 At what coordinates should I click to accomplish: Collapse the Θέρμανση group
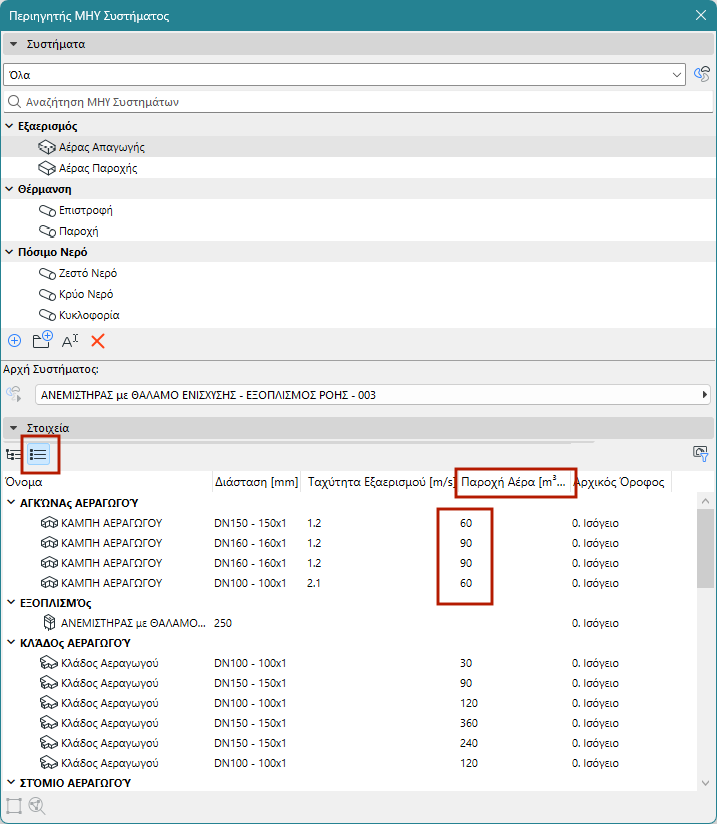(9, 189)
